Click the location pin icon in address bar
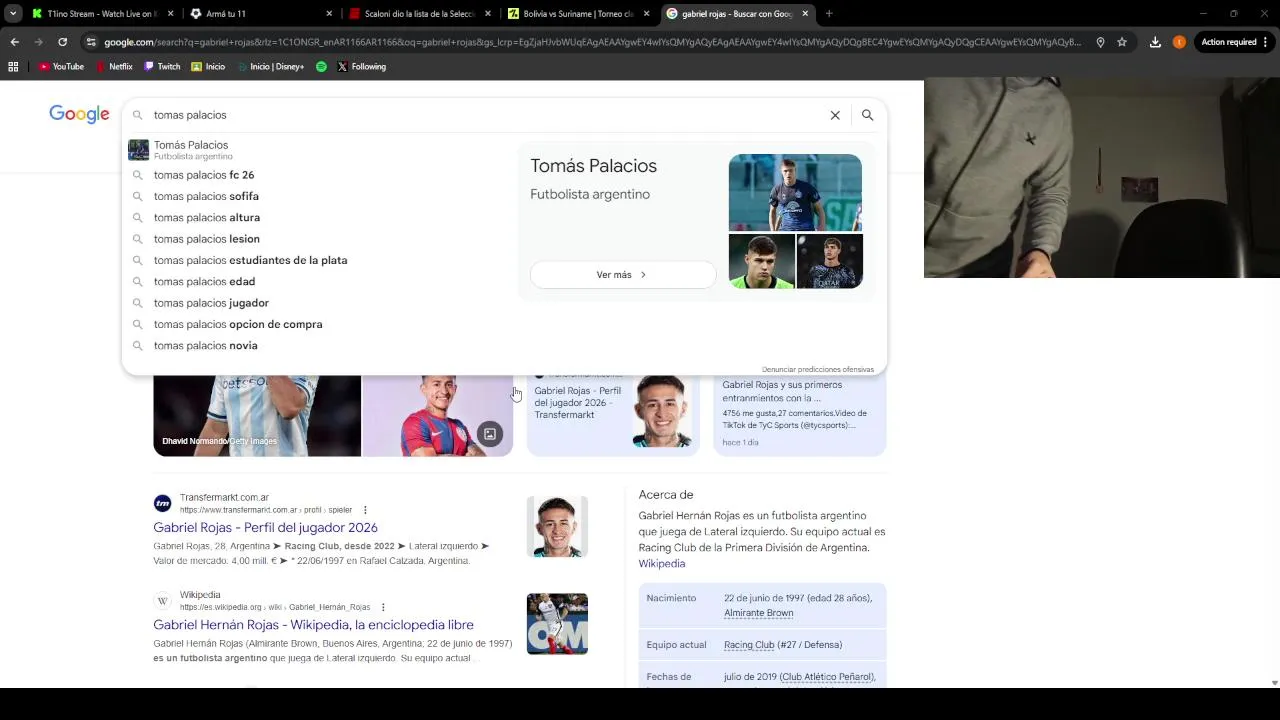This screenshot has height=720, width=1280. (1100, 42)
